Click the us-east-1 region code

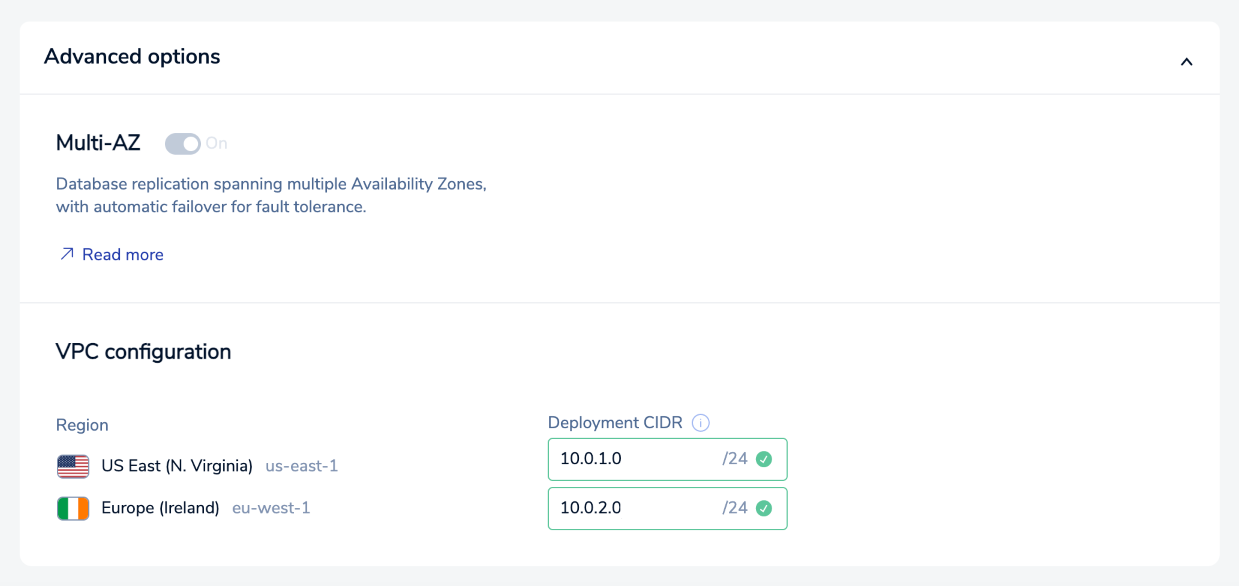pyautogui.click(x=302, y=466)
